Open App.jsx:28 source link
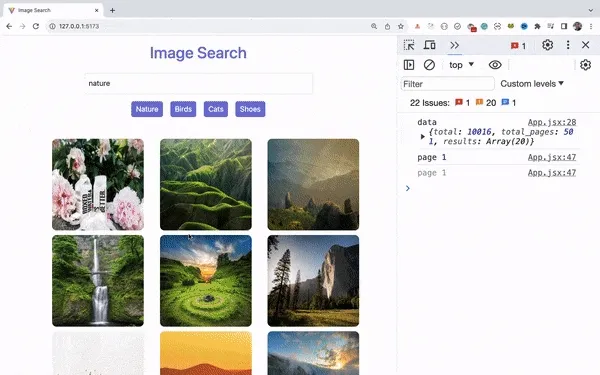 point(552,122)
